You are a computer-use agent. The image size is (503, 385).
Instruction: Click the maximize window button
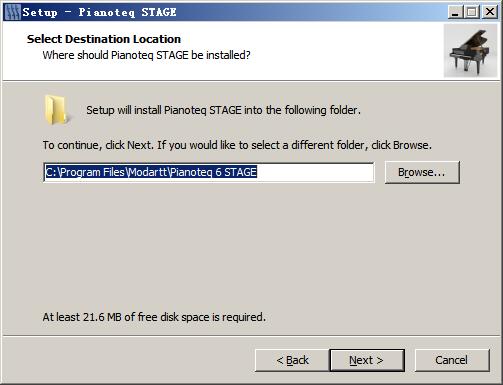472,12
